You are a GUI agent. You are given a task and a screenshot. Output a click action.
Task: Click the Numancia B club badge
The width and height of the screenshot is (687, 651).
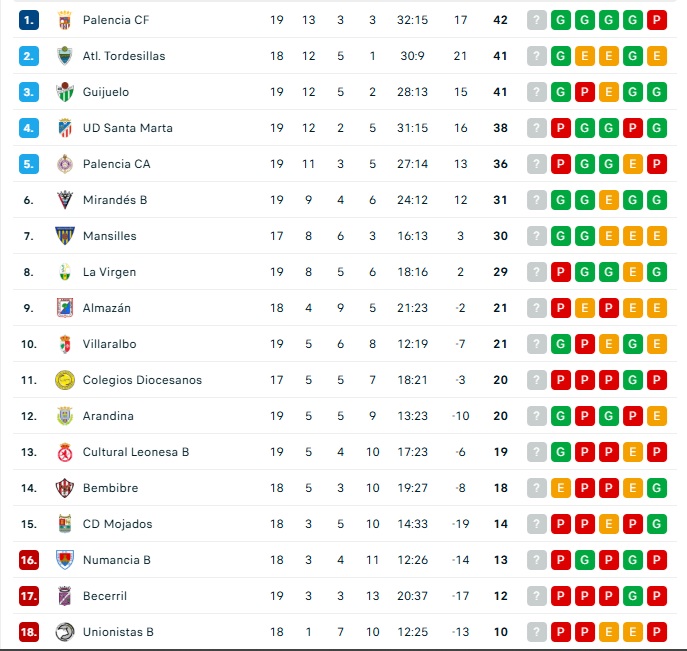(65, 560)
